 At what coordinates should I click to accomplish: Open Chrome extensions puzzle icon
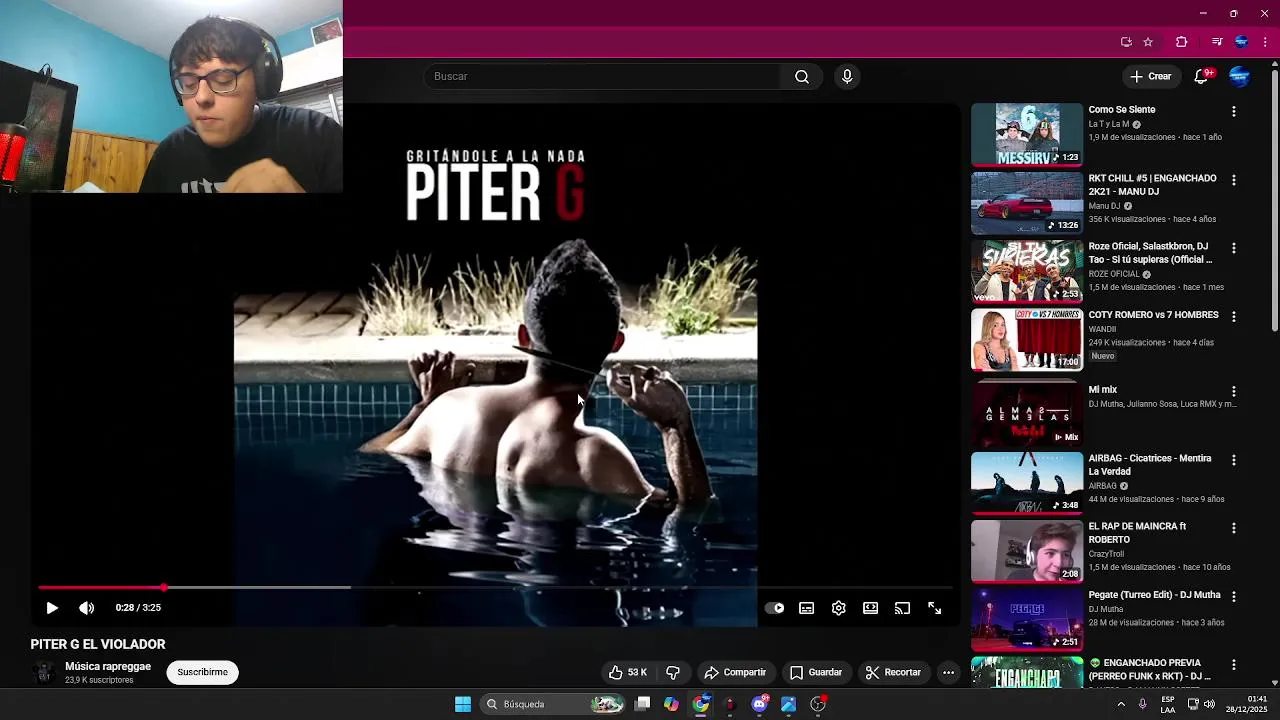tap(1181, 42)
